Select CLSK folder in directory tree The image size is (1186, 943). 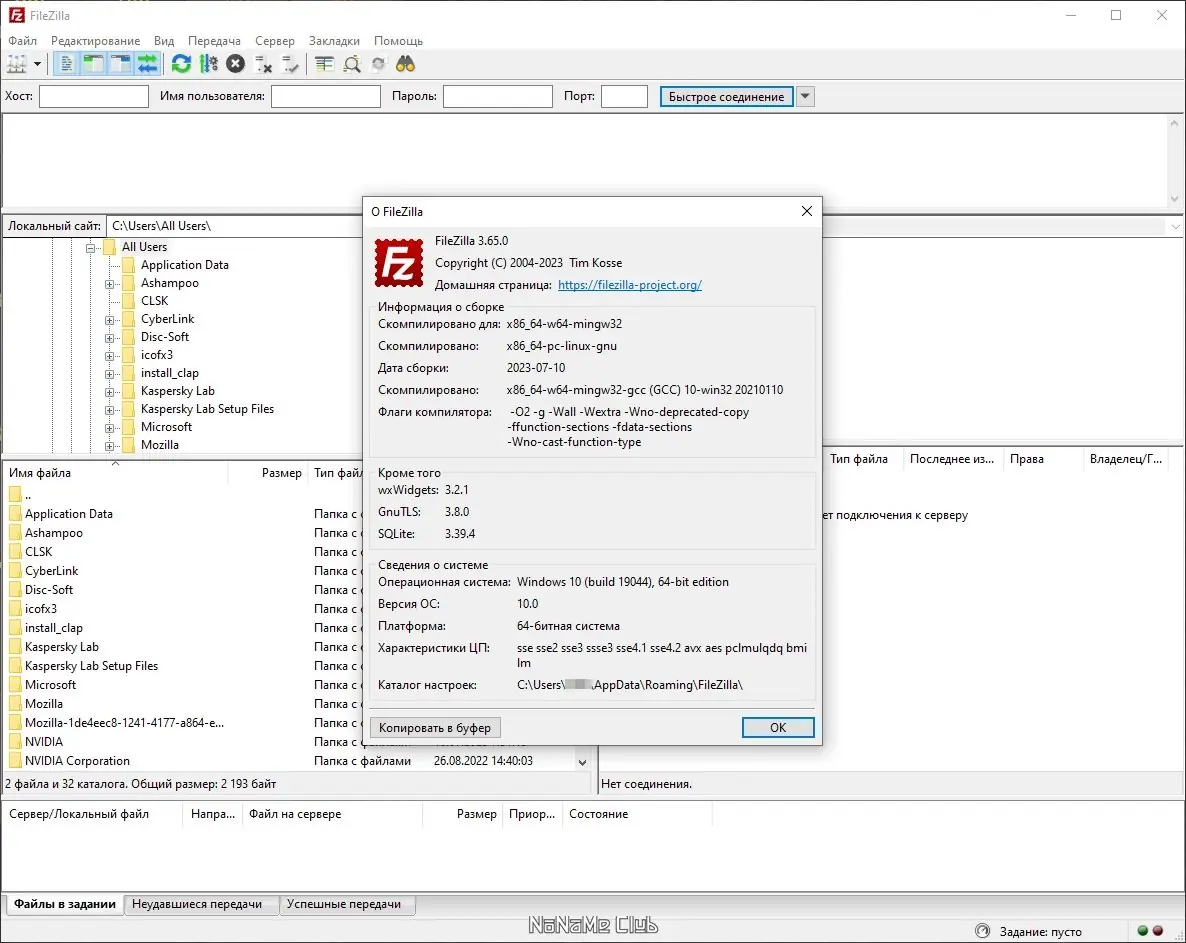click(x=154, y=301)
